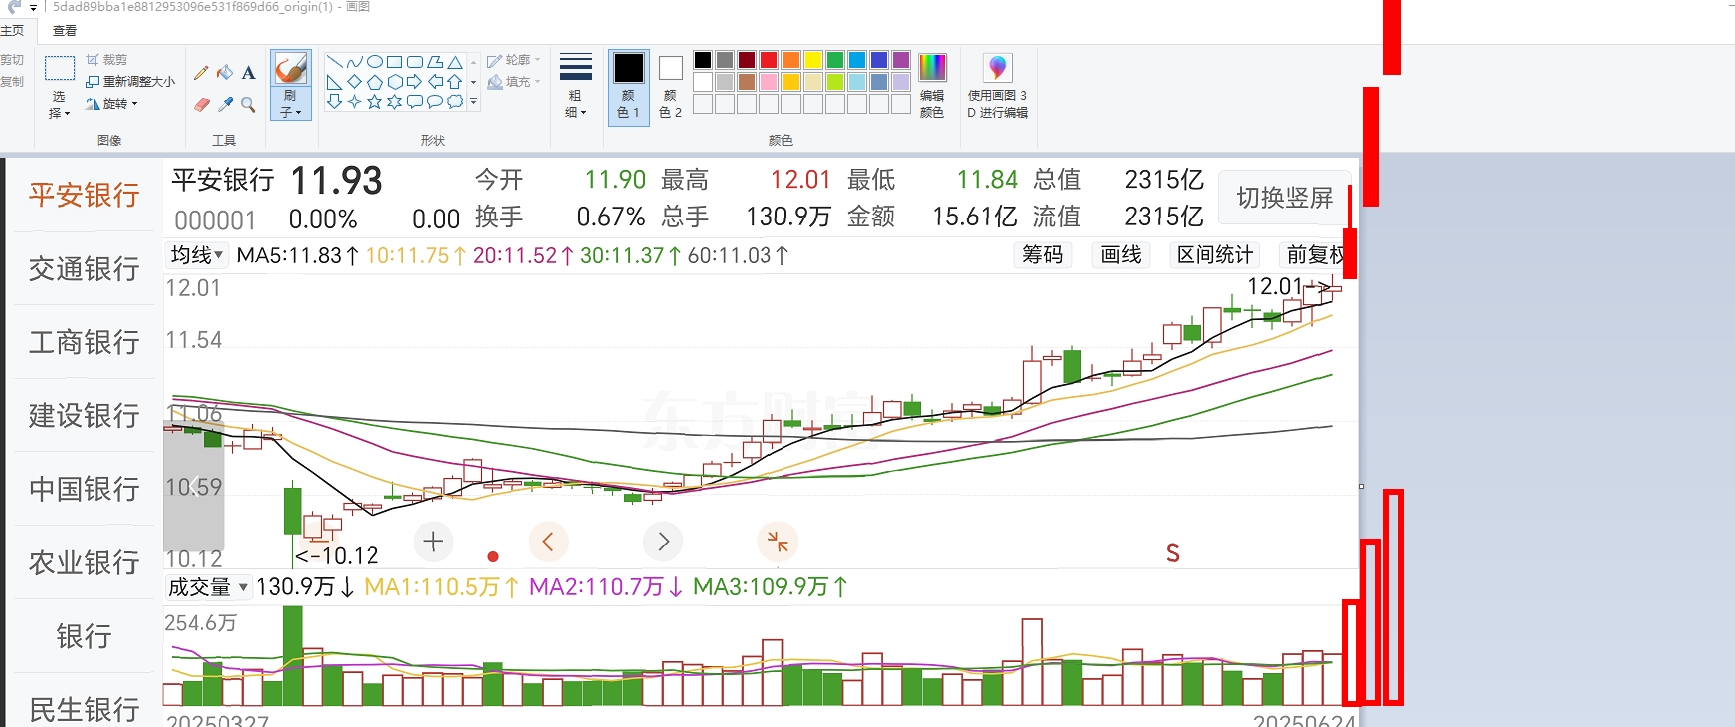This screenshot has width=1735, height=727.
Task: Pick the Four-point star shape
Action: click(x=355, y=102)
